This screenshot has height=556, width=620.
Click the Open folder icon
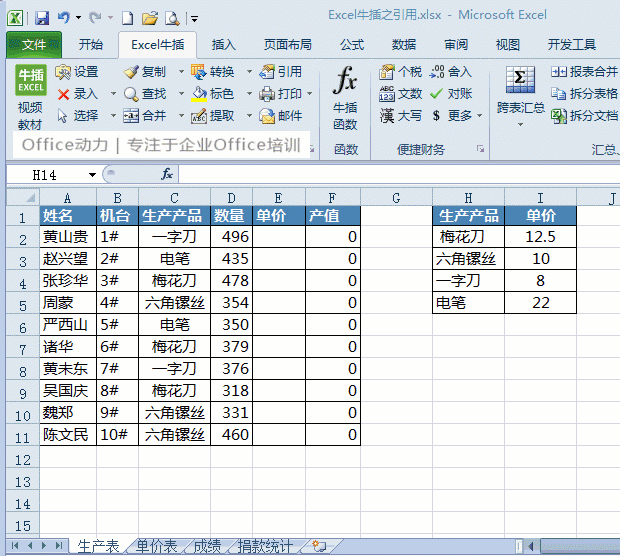(150, 18)
